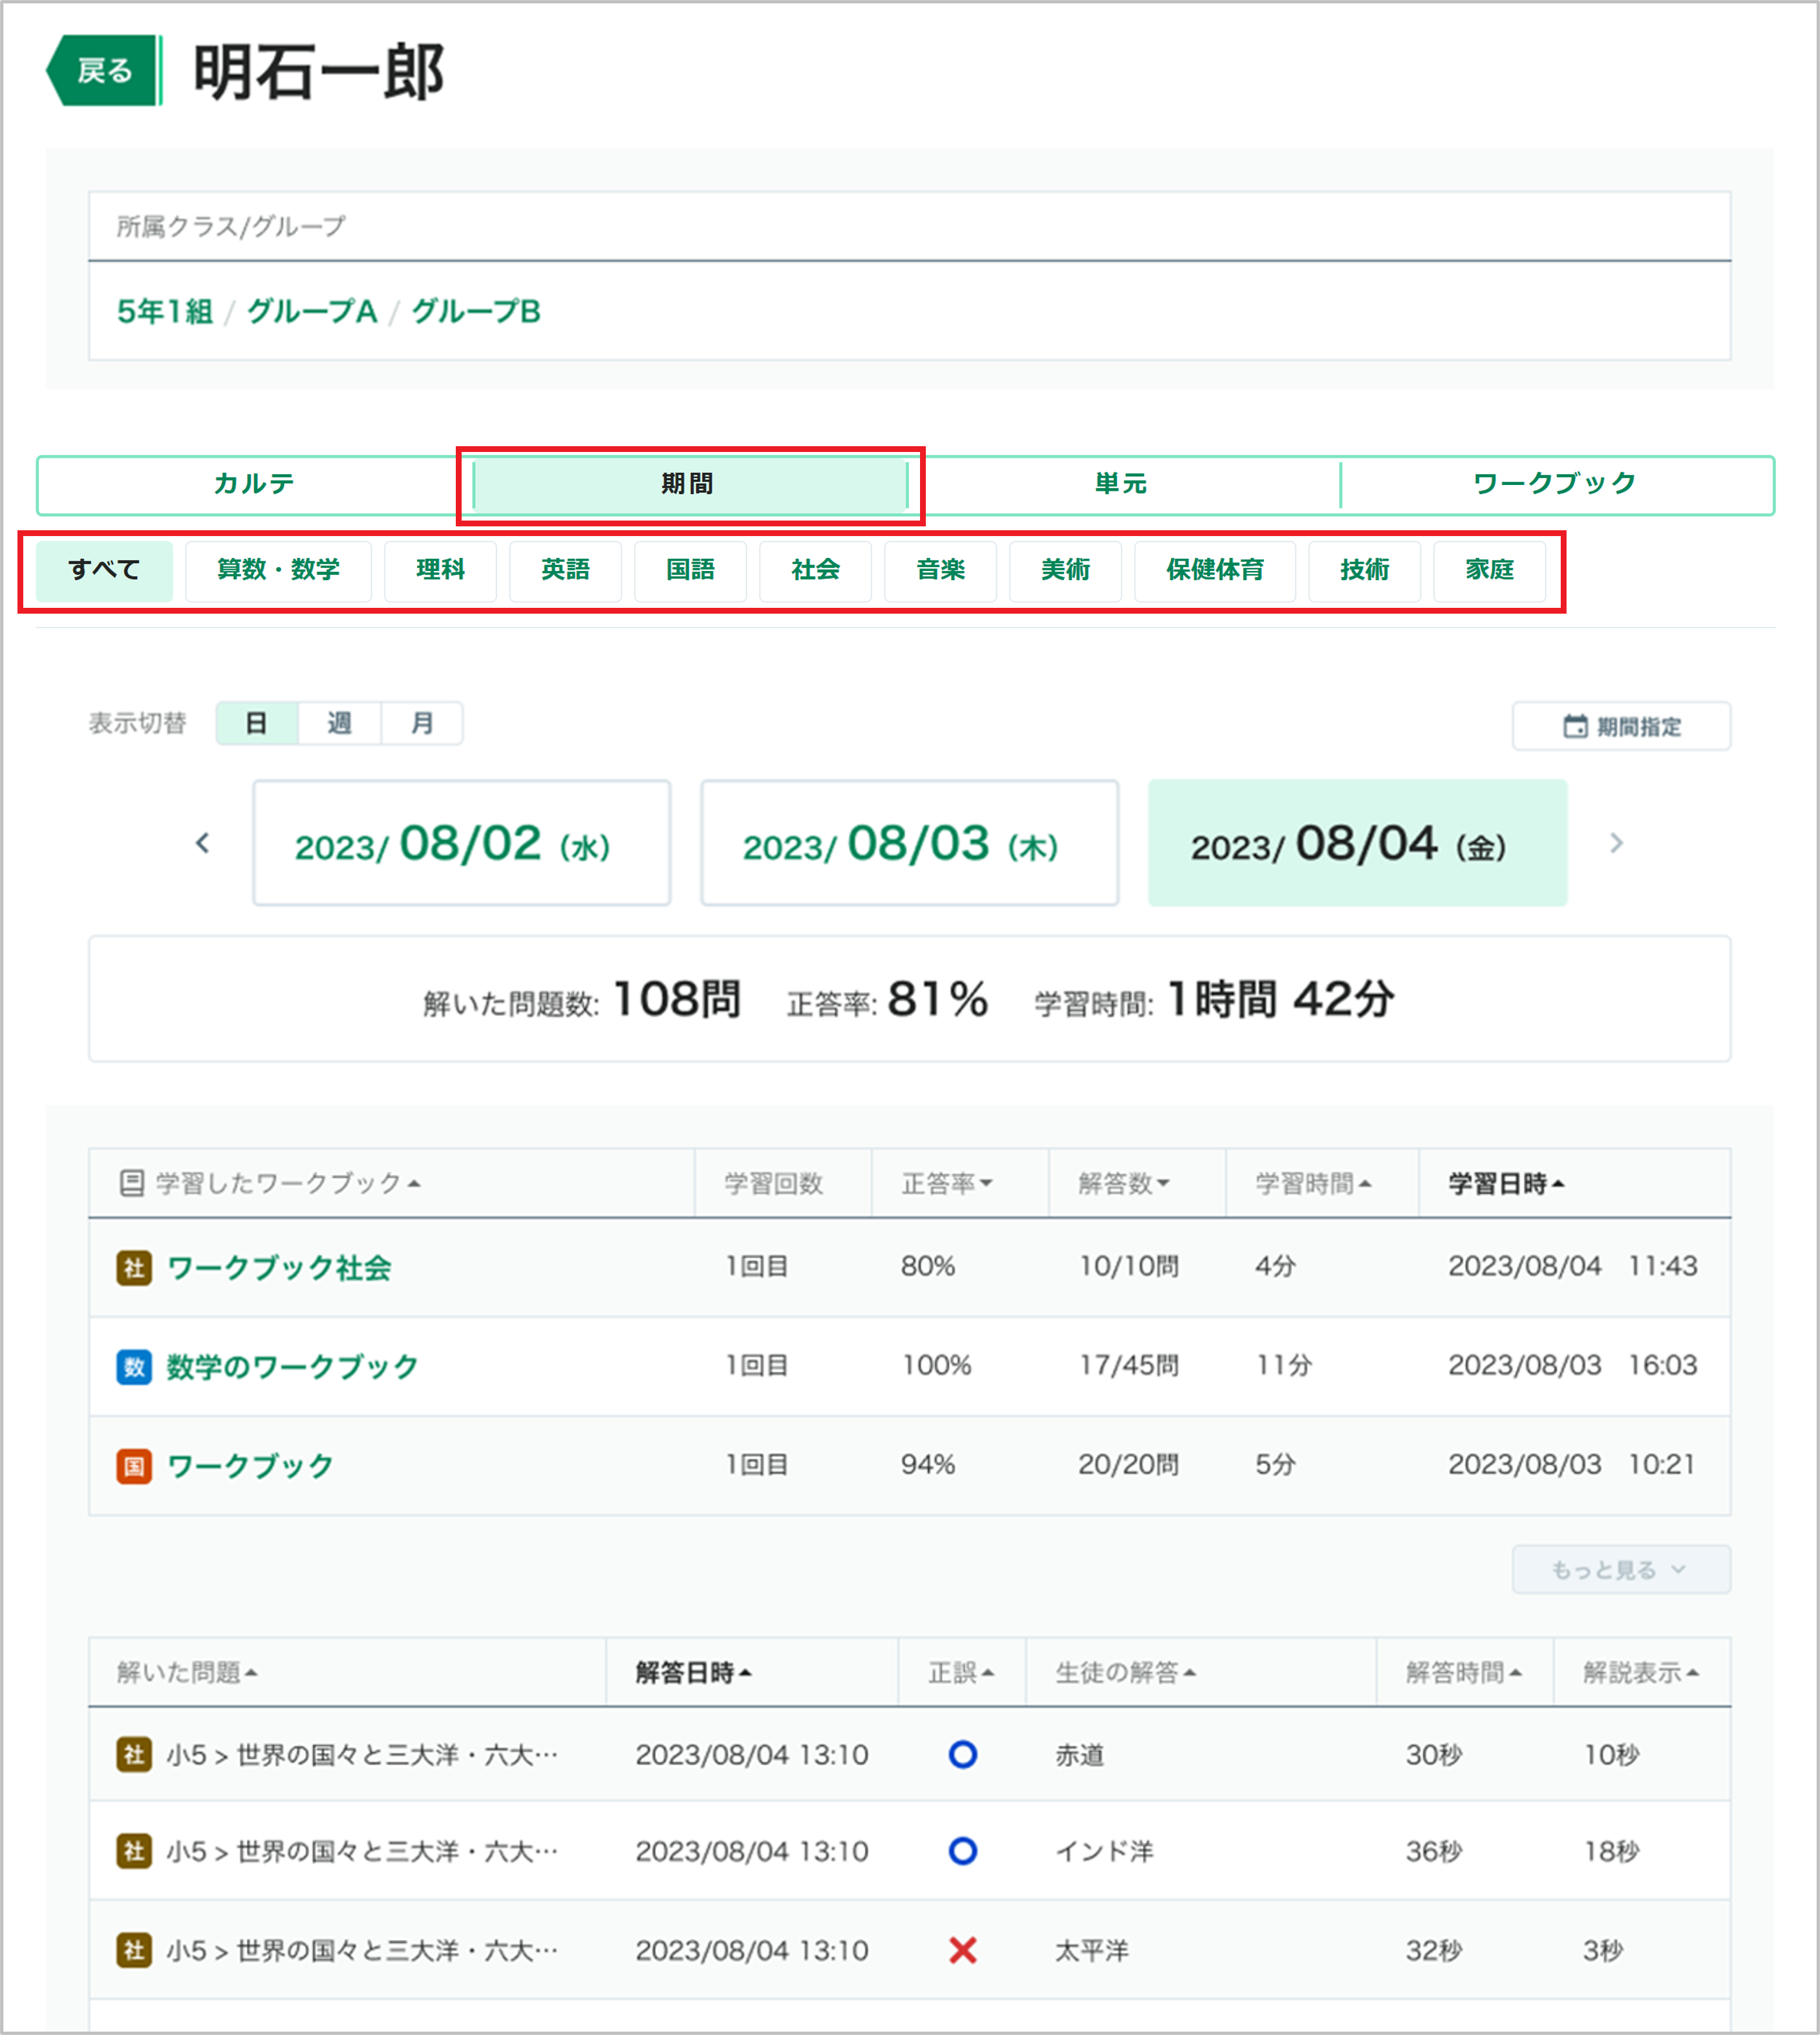This screenshot has height=2035, width=1820.
Task: Select 日 display toggle
Action: [x=257, y=723]
